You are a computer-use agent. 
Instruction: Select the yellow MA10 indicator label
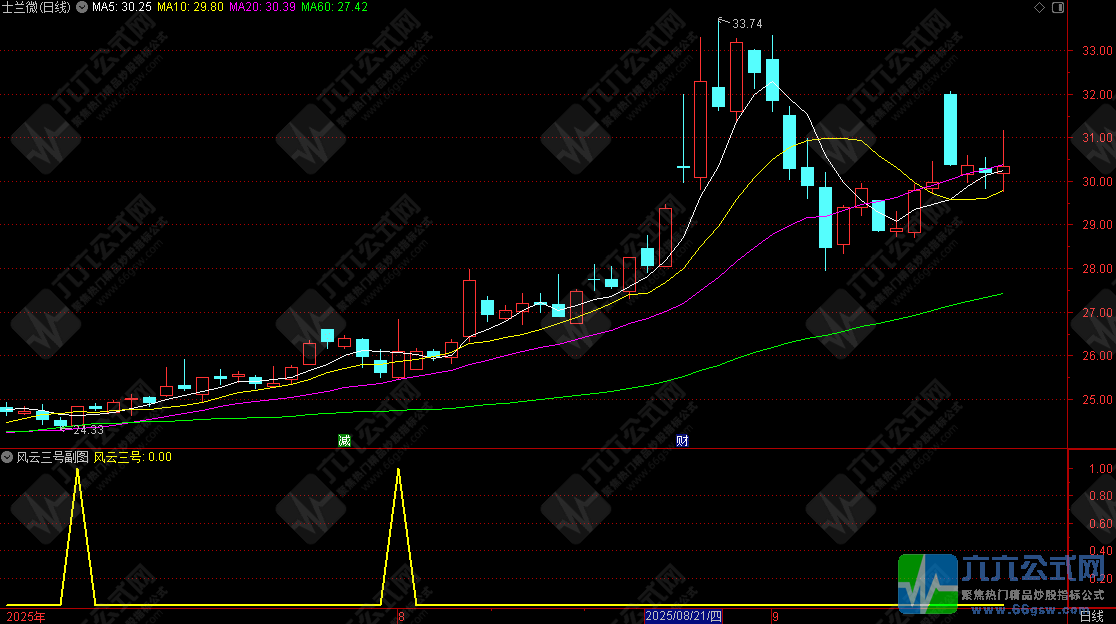[191, 7]
